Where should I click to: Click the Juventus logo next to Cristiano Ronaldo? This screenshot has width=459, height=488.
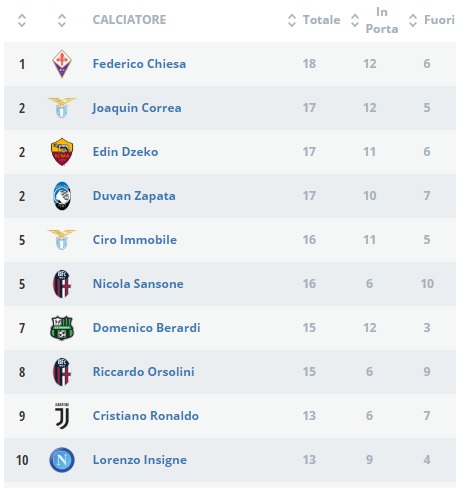[x=62, y=416]
